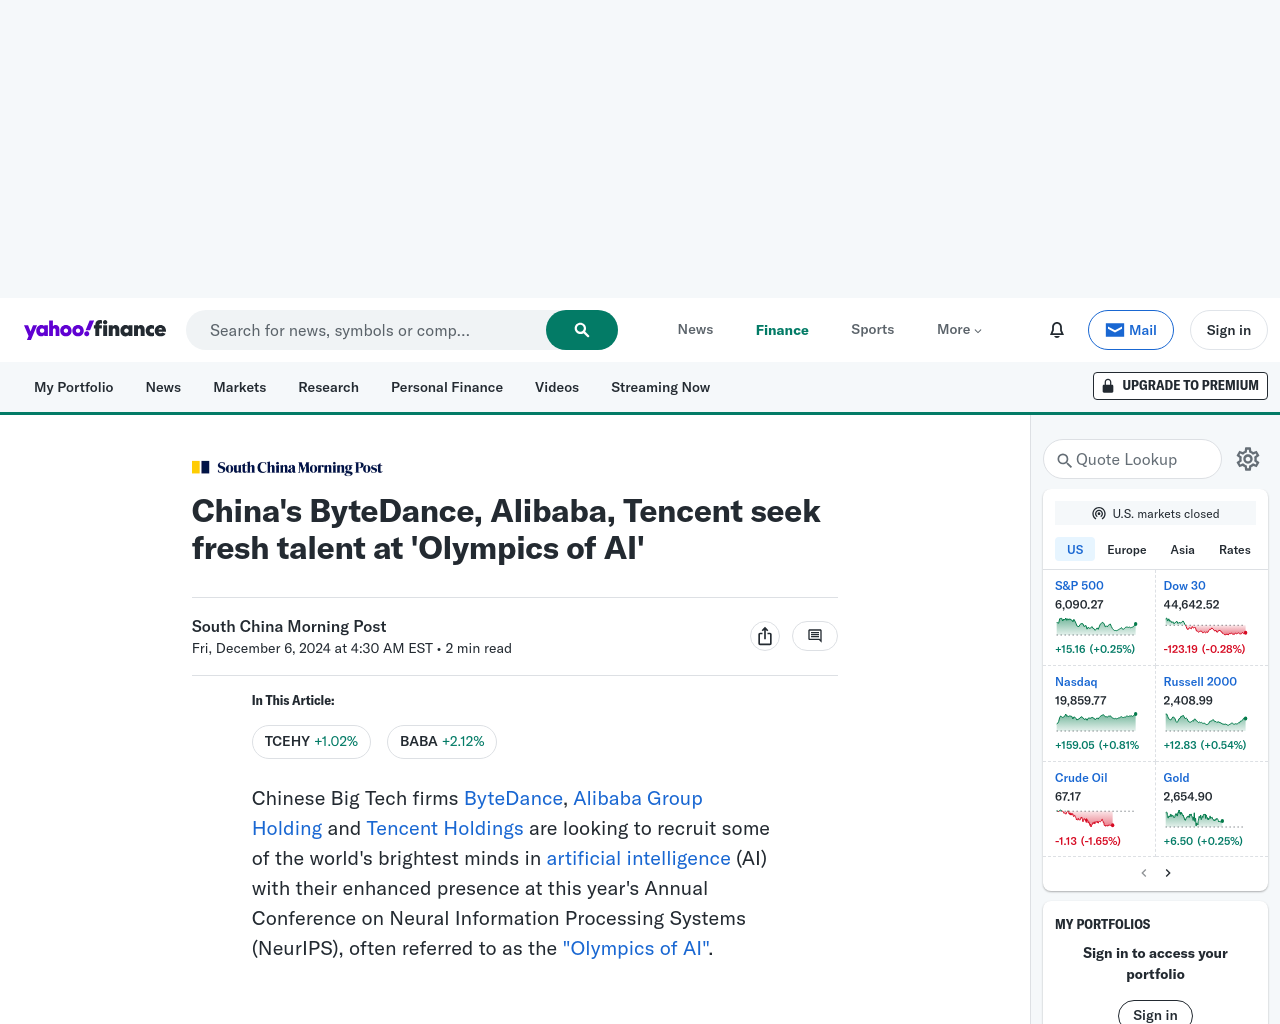Viewport: 1280px width, 1024px height.
Task: Open My Portfolio menu
Action: tap(74, 387)
